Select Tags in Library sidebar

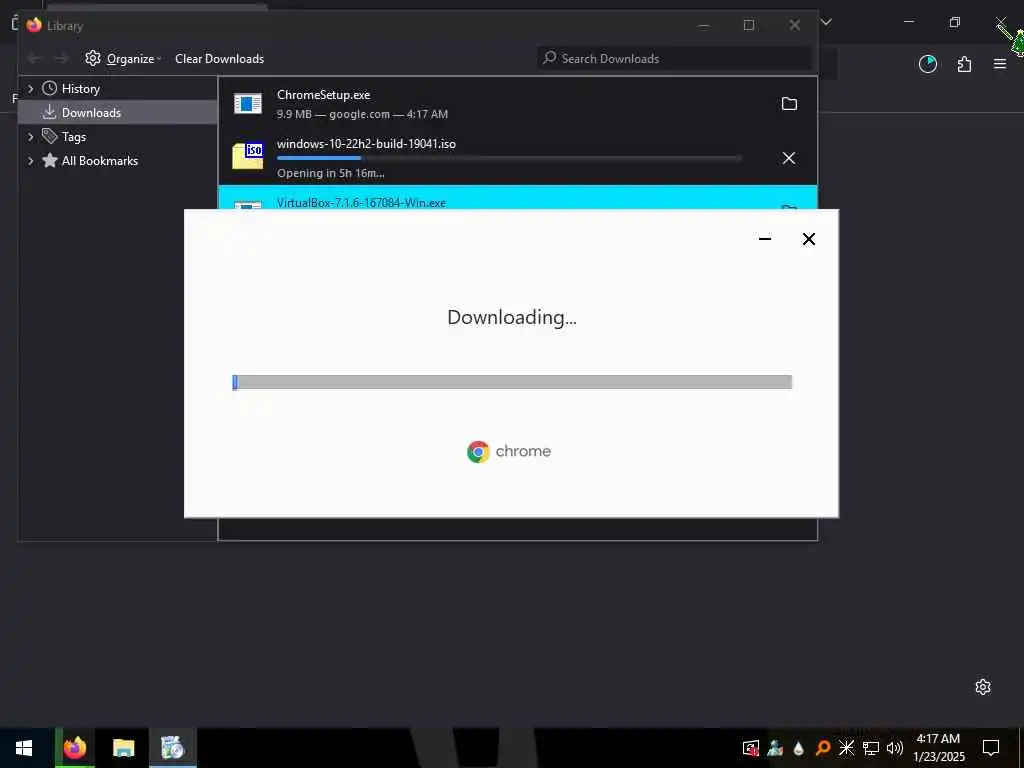pyautogui.click(x=73, y=136)
